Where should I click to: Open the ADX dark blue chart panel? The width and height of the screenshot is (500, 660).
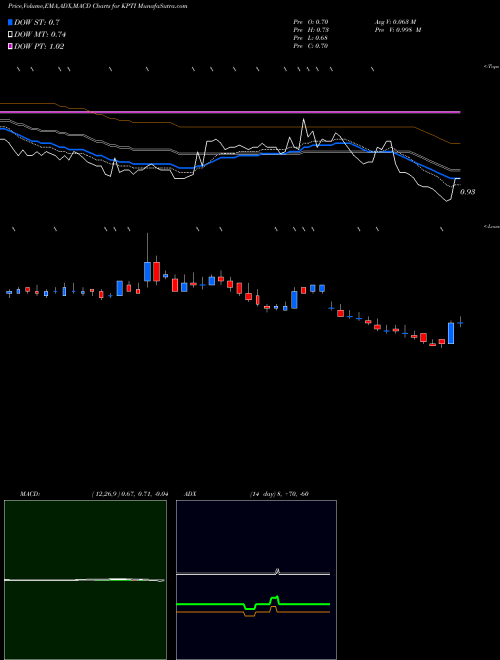click(x=256, y=580)
